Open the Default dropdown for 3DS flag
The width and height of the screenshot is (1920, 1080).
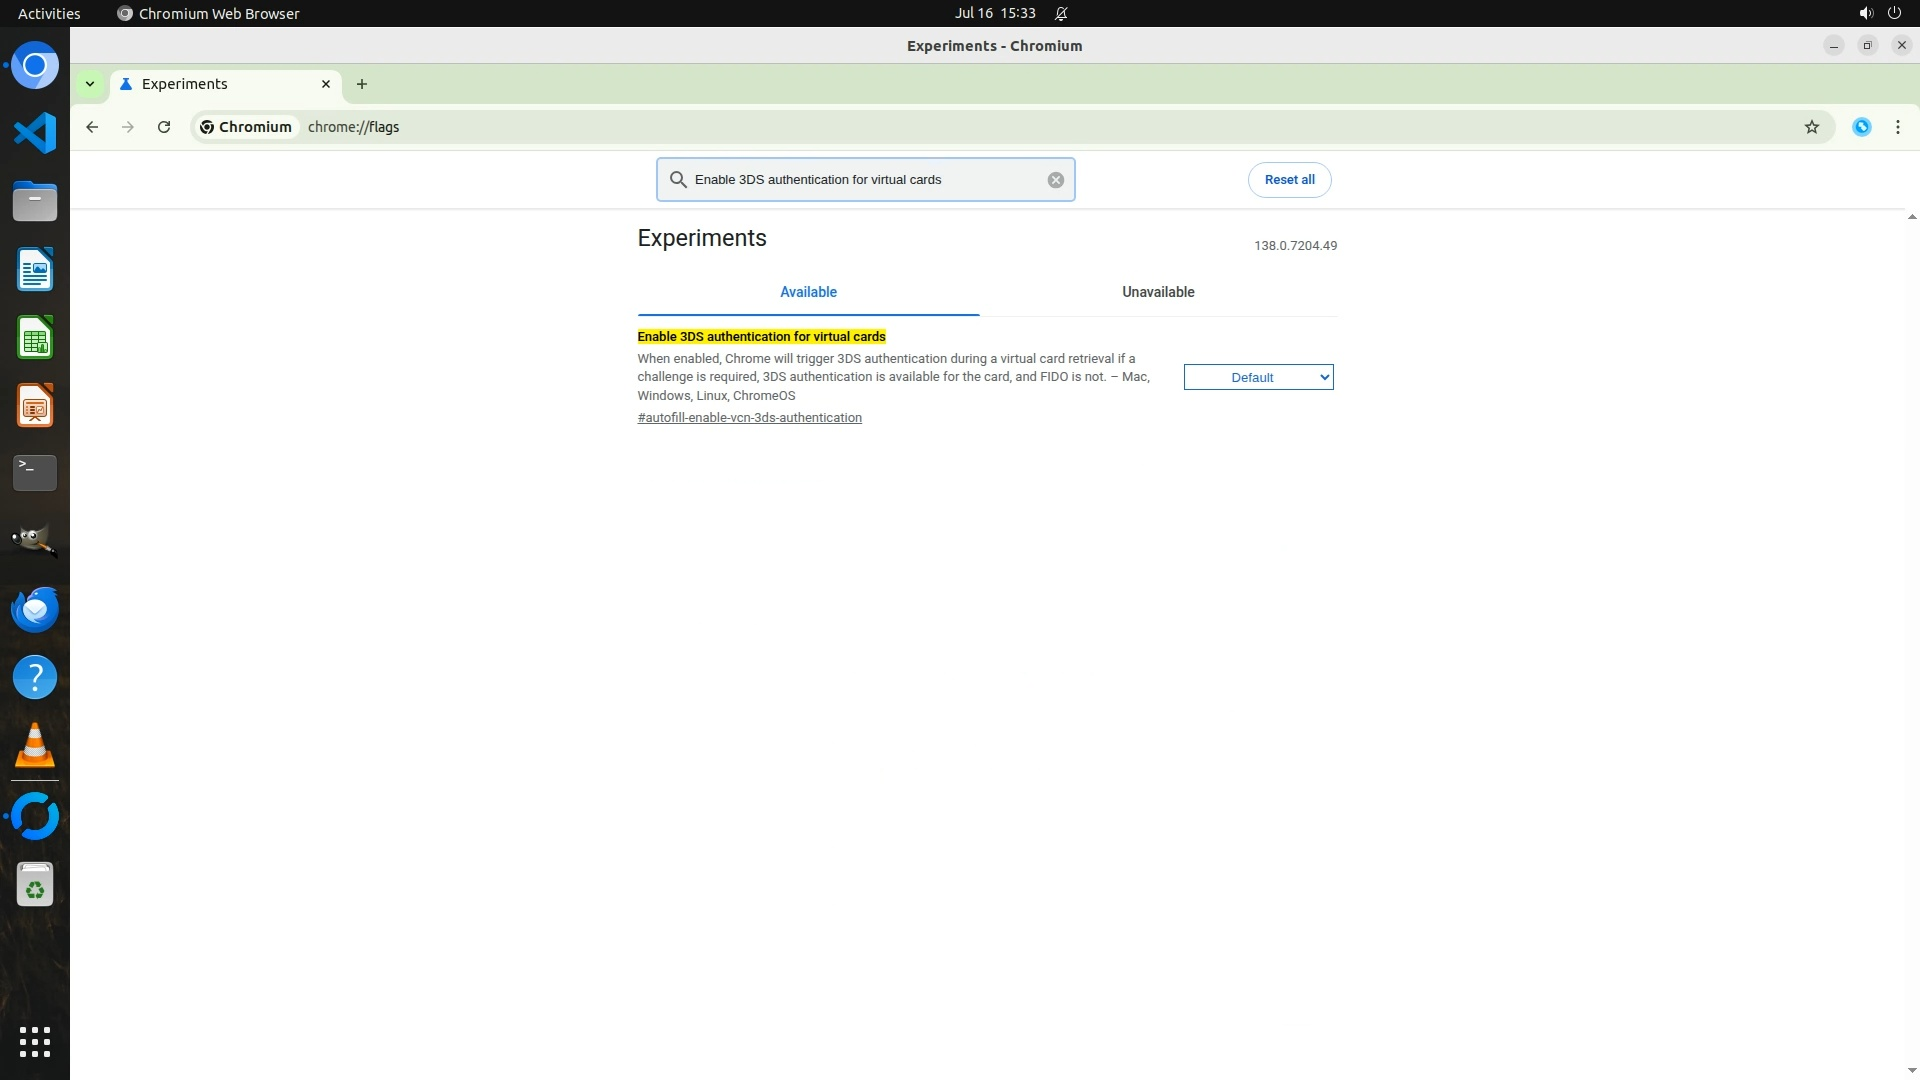point(1258,377)
